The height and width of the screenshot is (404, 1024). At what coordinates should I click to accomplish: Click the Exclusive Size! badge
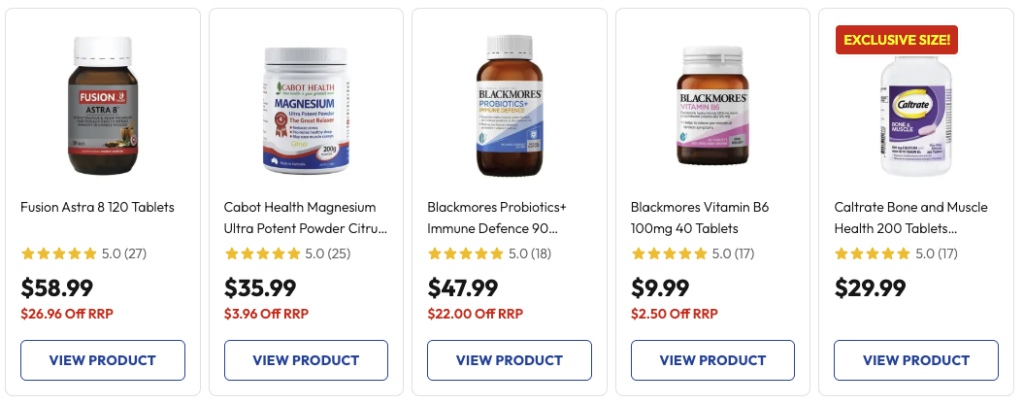(897, 40)
